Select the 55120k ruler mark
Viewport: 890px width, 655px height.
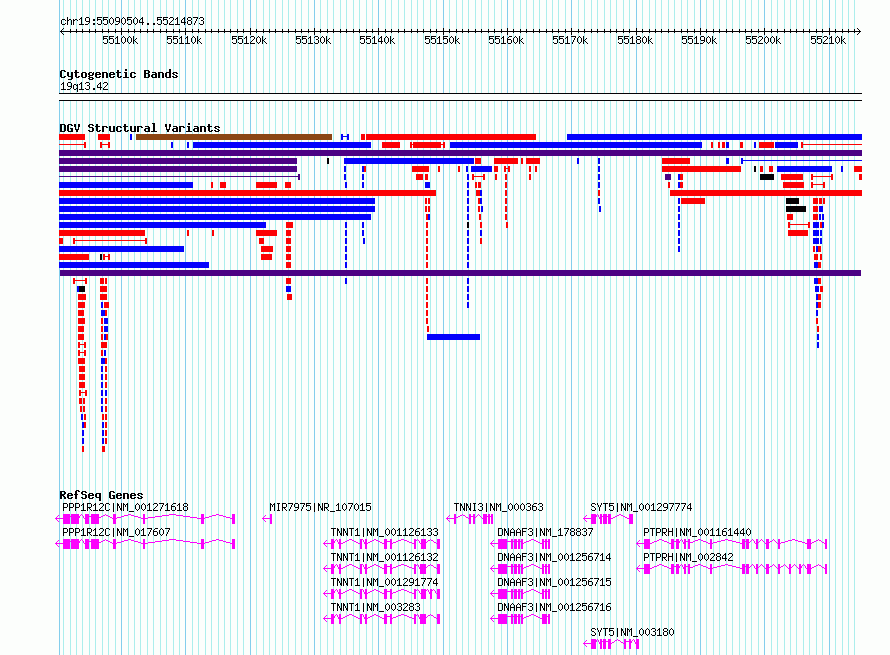pyautogui.click(x=249, y=40)
